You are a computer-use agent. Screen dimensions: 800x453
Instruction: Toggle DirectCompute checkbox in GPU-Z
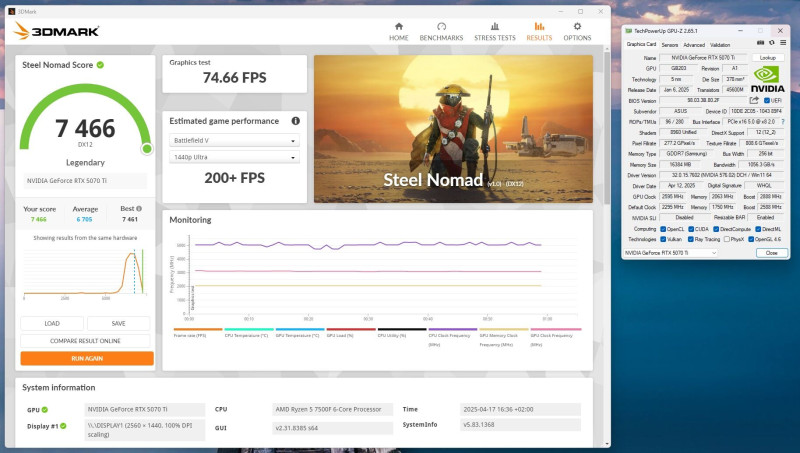pos(716,229)
